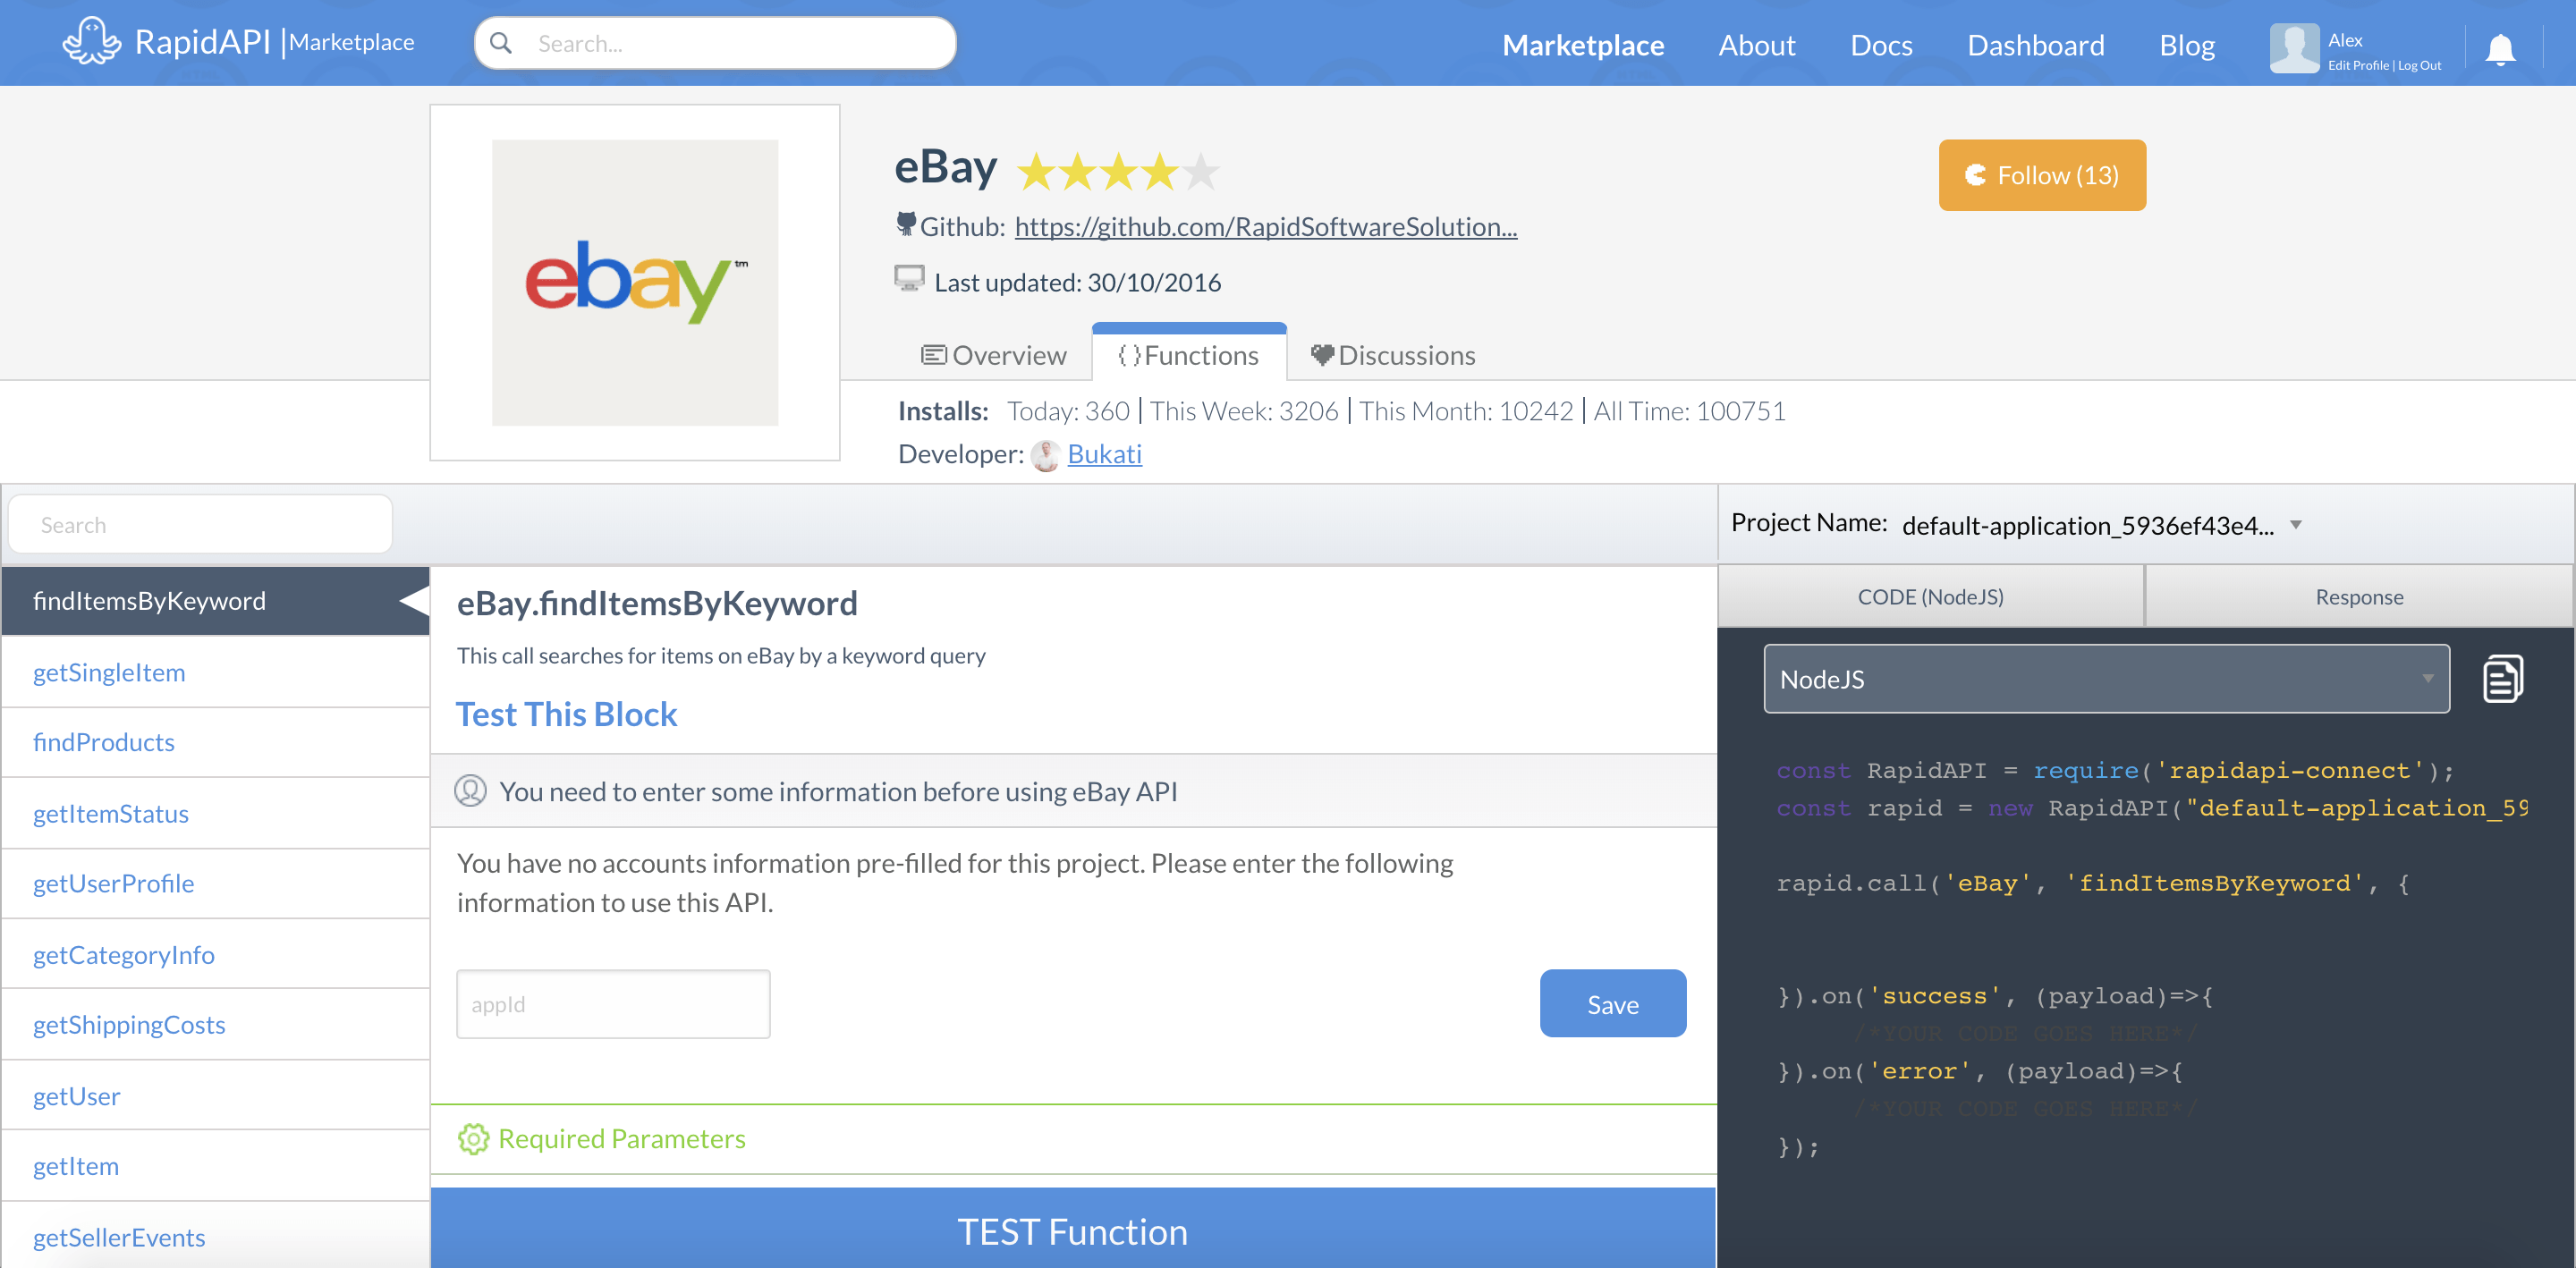The width and height of the screenshot is (2576, 1268).
Task: Click the Save button
Action: [1612, 1003]
